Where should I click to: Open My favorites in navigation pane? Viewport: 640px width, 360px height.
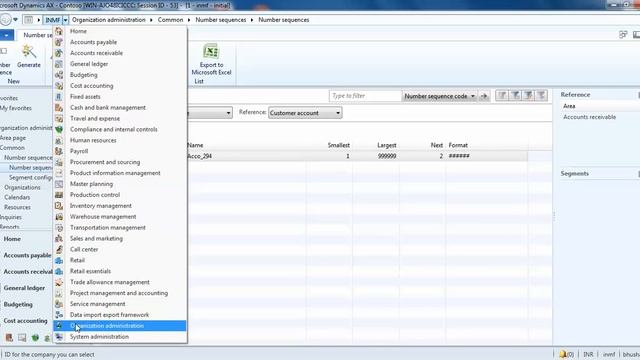pyautogui.click(x=16, y=108)
